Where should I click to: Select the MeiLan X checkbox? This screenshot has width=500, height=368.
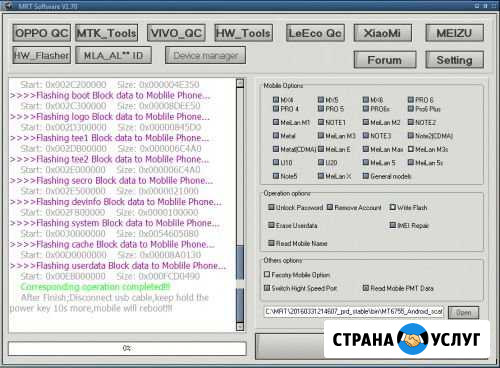pos(321,176)
